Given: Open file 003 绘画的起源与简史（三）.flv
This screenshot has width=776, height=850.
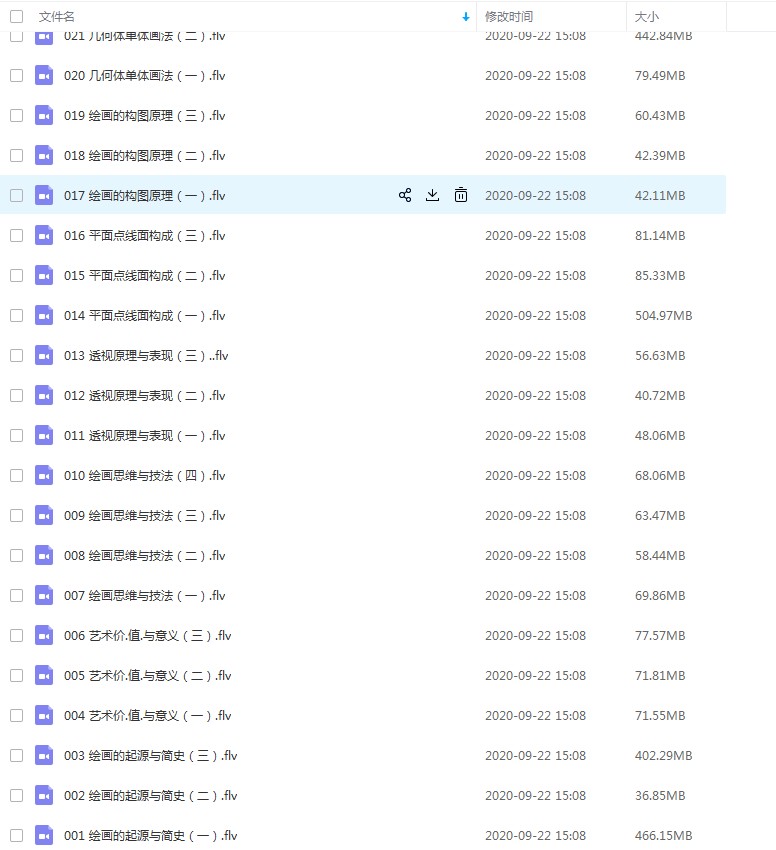Looking at the screenshot, I should pos(151,756).
